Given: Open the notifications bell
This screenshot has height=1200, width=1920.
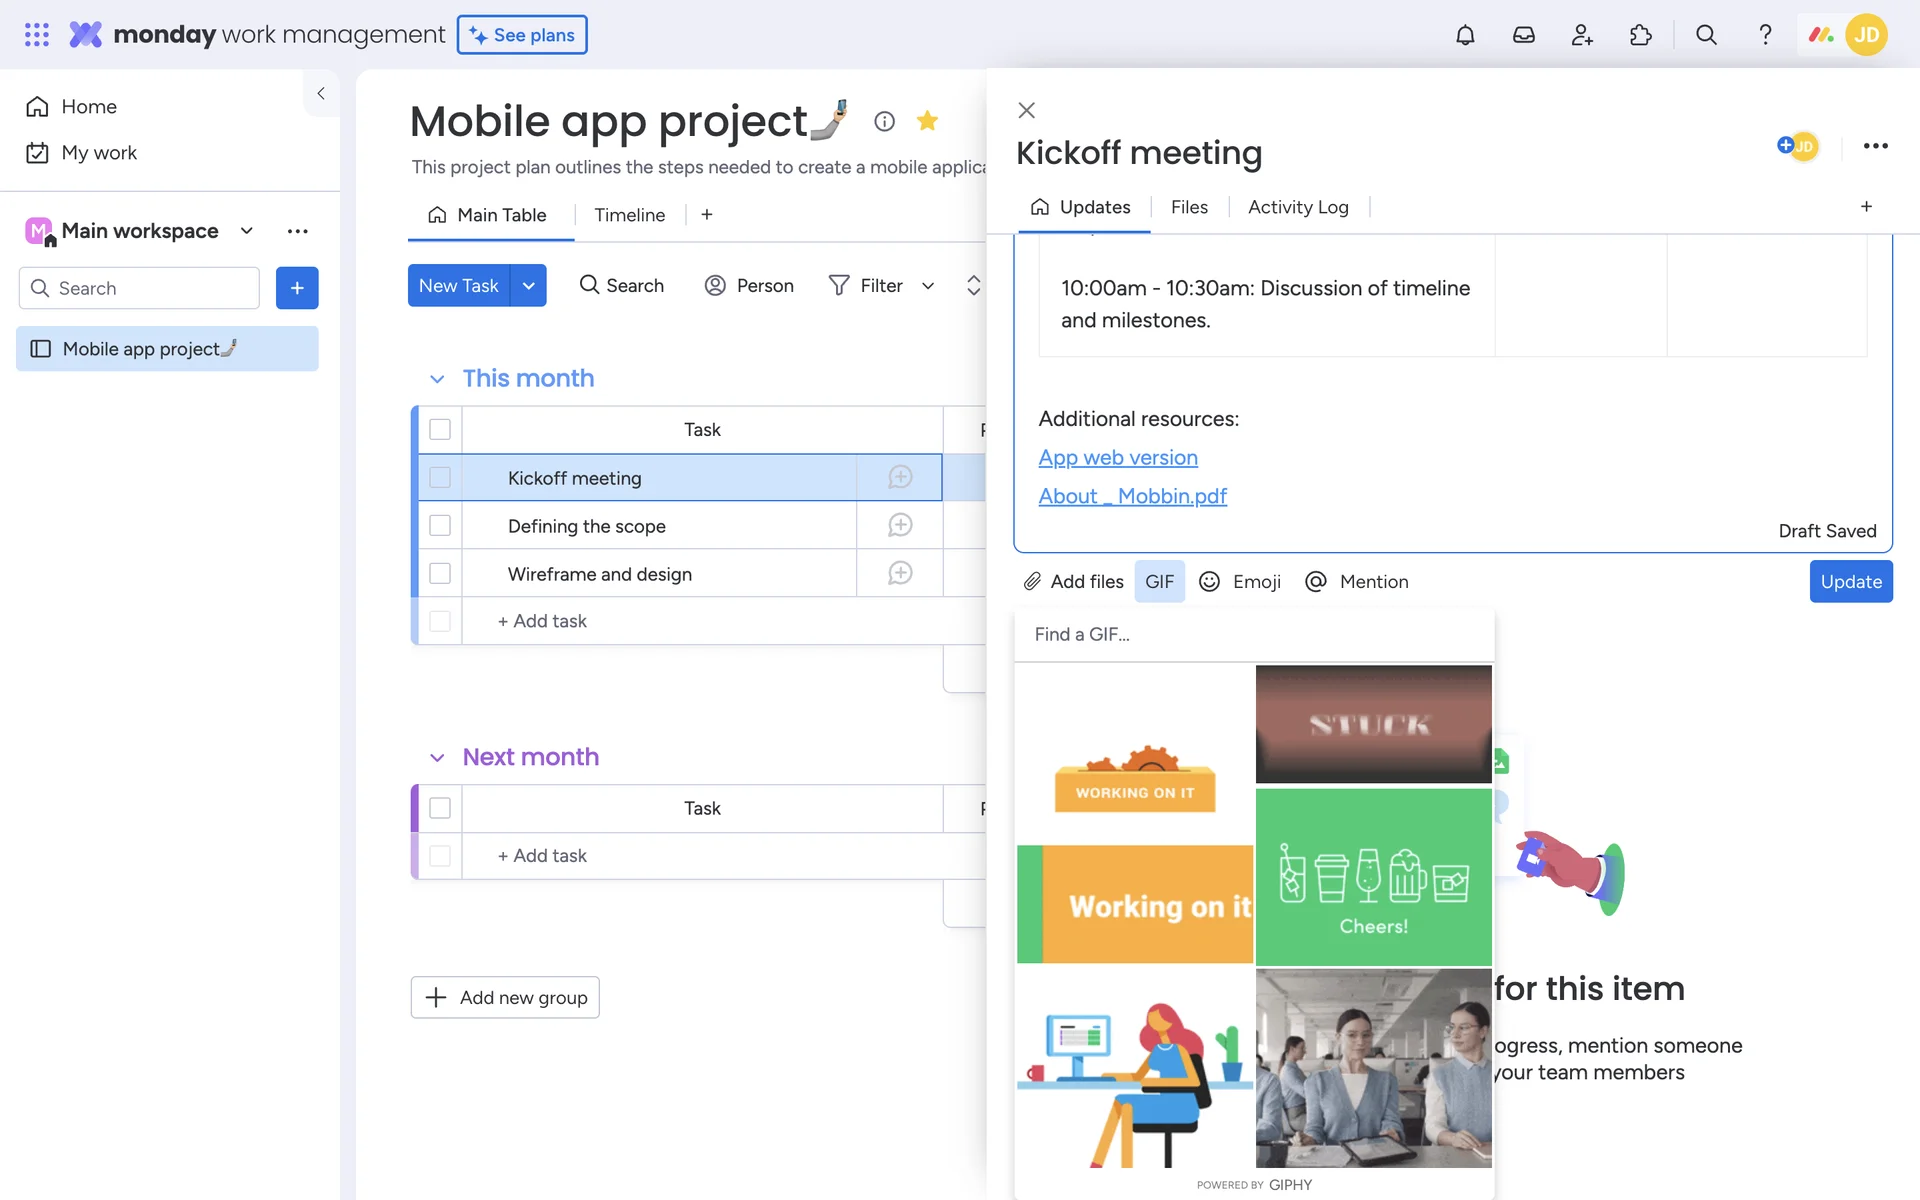Looking at the screenshot, I should pyautogui.click(x=1465, y=35).
